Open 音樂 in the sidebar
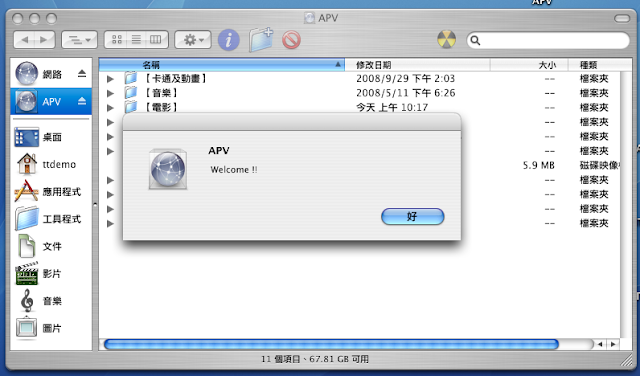Image resolution: width=640 pixels, height=376 pixels. tap(51, 301)
